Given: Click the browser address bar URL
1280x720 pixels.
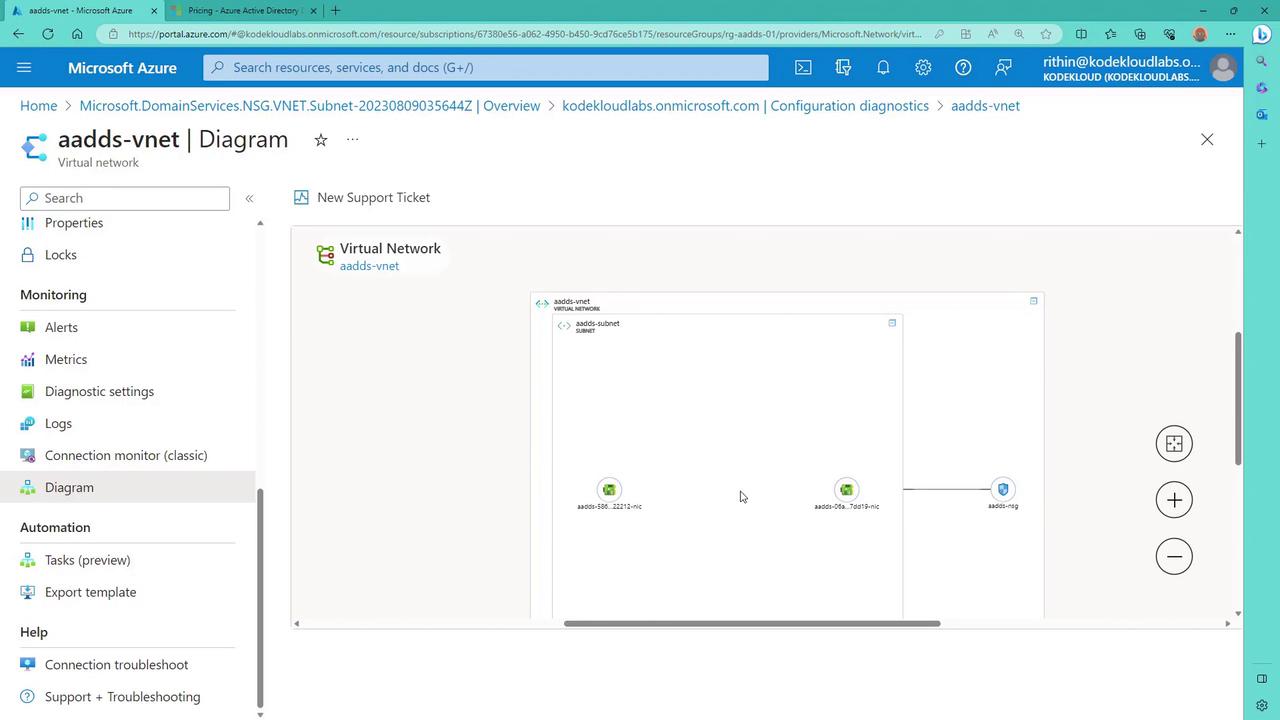Looking at the screenshot, I should pyautogui.click(x=525, y=33).
